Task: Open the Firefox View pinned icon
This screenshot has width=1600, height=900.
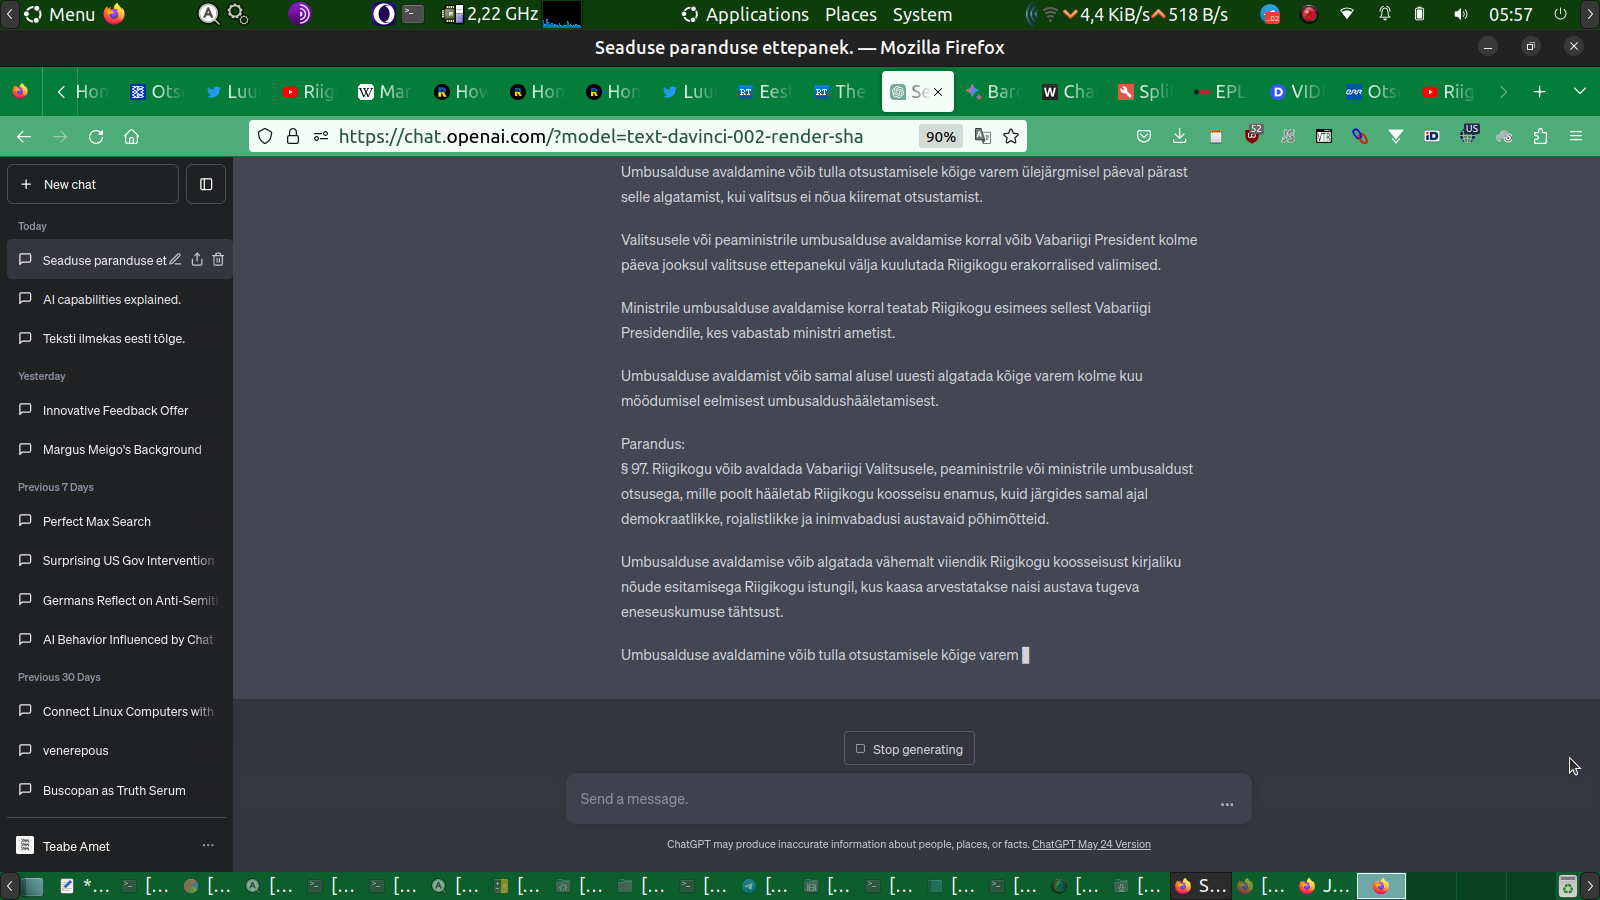Action: point(20,92)
